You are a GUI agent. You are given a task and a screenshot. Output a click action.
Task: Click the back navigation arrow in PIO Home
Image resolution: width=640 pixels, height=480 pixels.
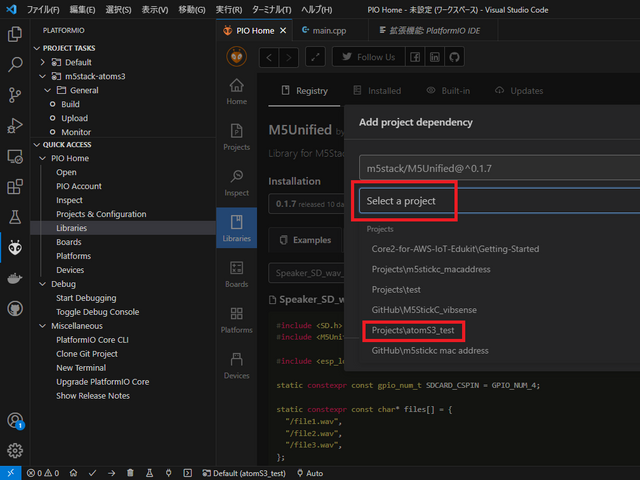coord(269,57)
